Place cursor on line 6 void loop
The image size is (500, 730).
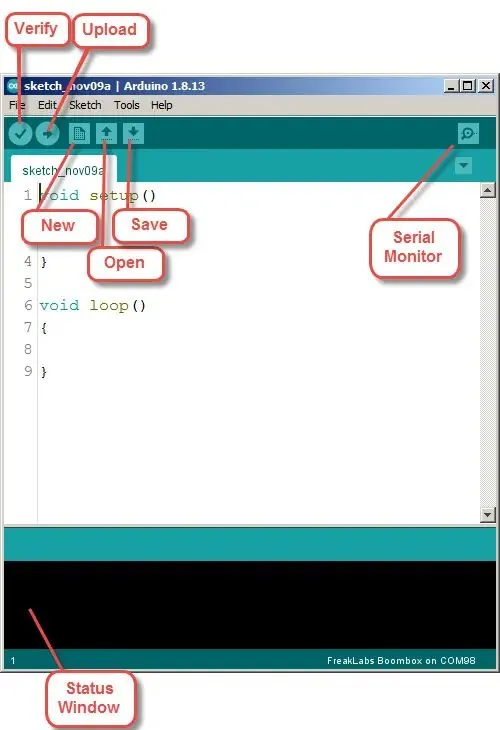[92, 306]
